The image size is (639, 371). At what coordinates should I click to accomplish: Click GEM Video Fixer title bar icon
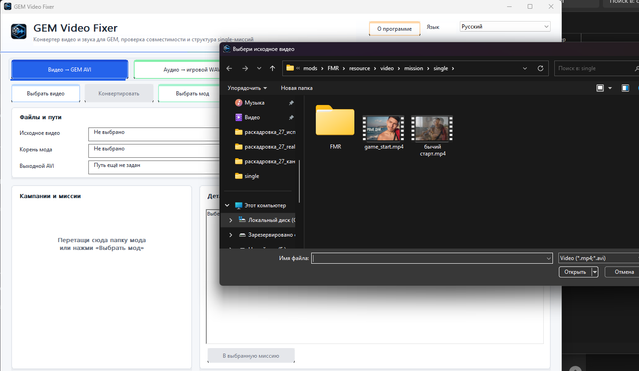7,7
